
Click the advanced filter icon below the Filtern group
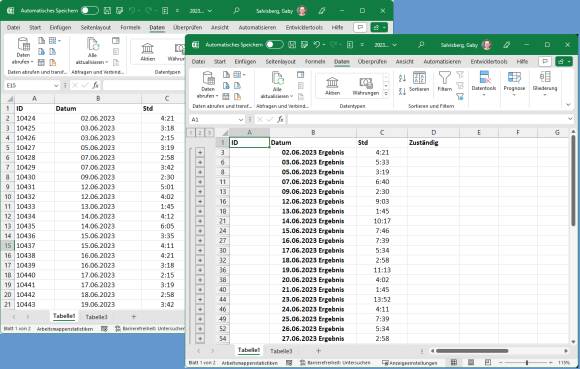460,97
